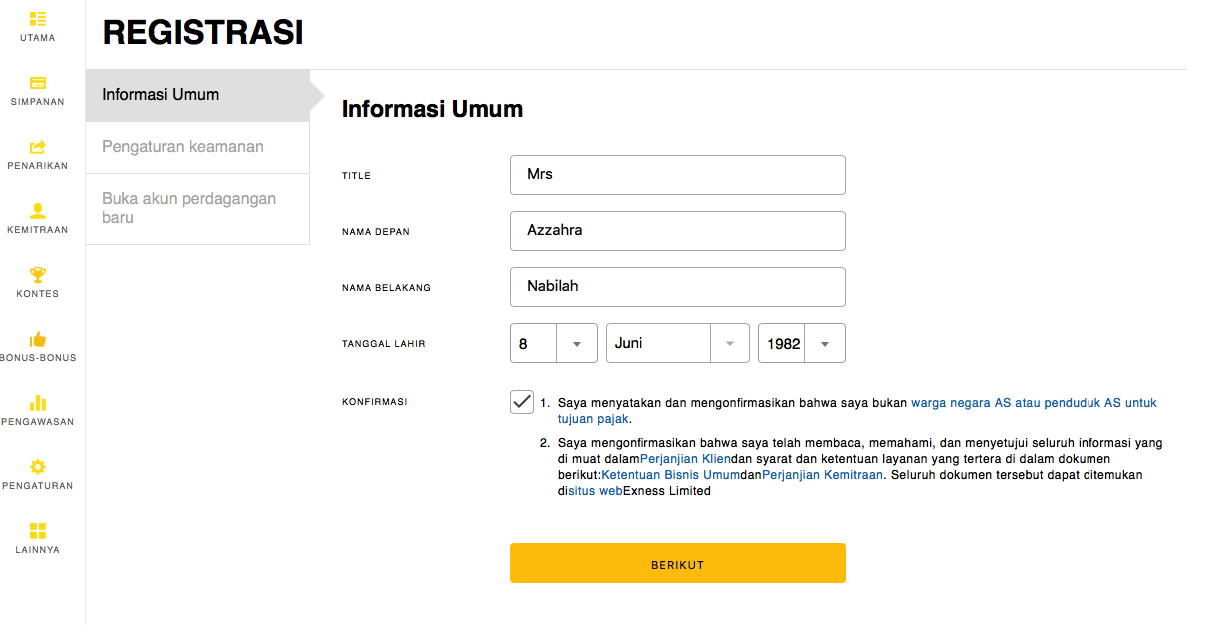Viewport: 1206px width, 625px height.
Task: Open the Kontes trophy icon
Action: coord(38,275)
